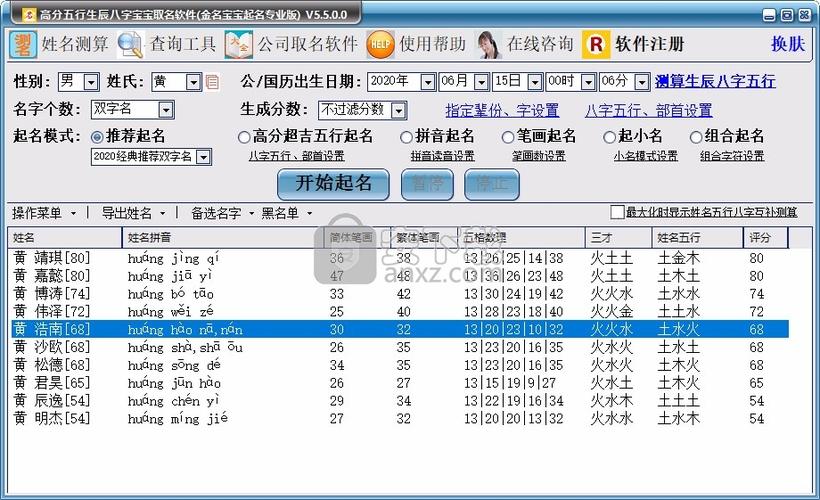Select the 拼音起名 radio button
The image size is (820, 500).
406,137
